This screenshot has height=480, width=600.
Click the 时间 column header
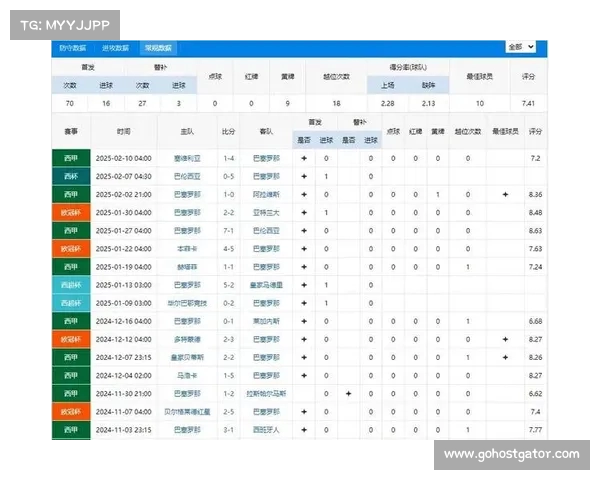point(124,131)
